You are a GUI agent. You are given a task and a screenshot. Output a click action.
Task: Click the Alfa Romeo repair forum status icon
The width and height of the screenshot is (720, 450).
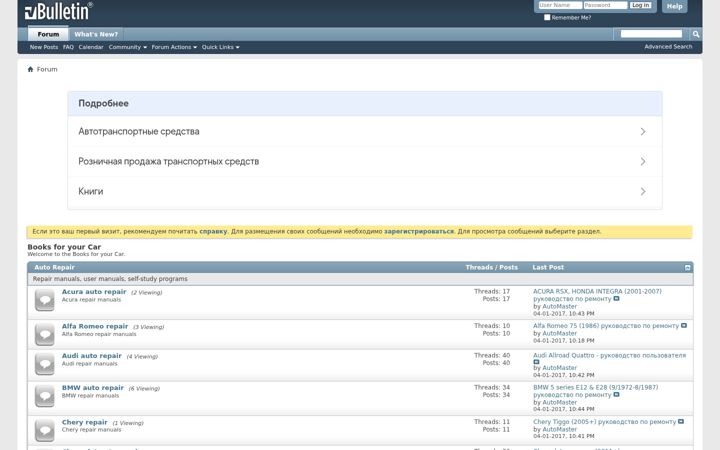point(45,335)
